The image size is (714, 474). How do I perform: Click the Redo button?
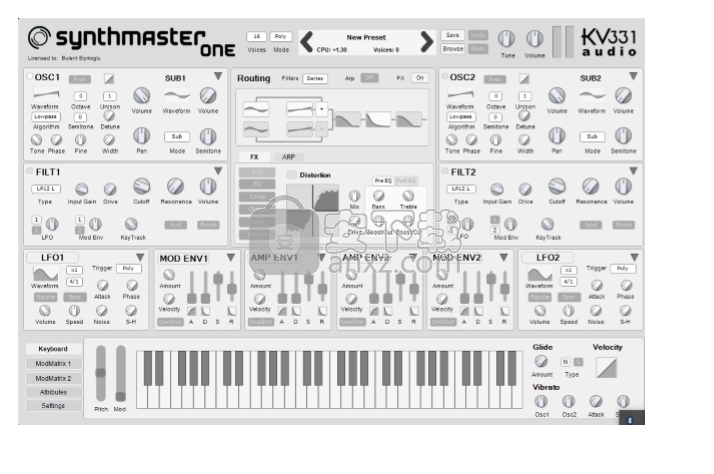tap(478, 49)
